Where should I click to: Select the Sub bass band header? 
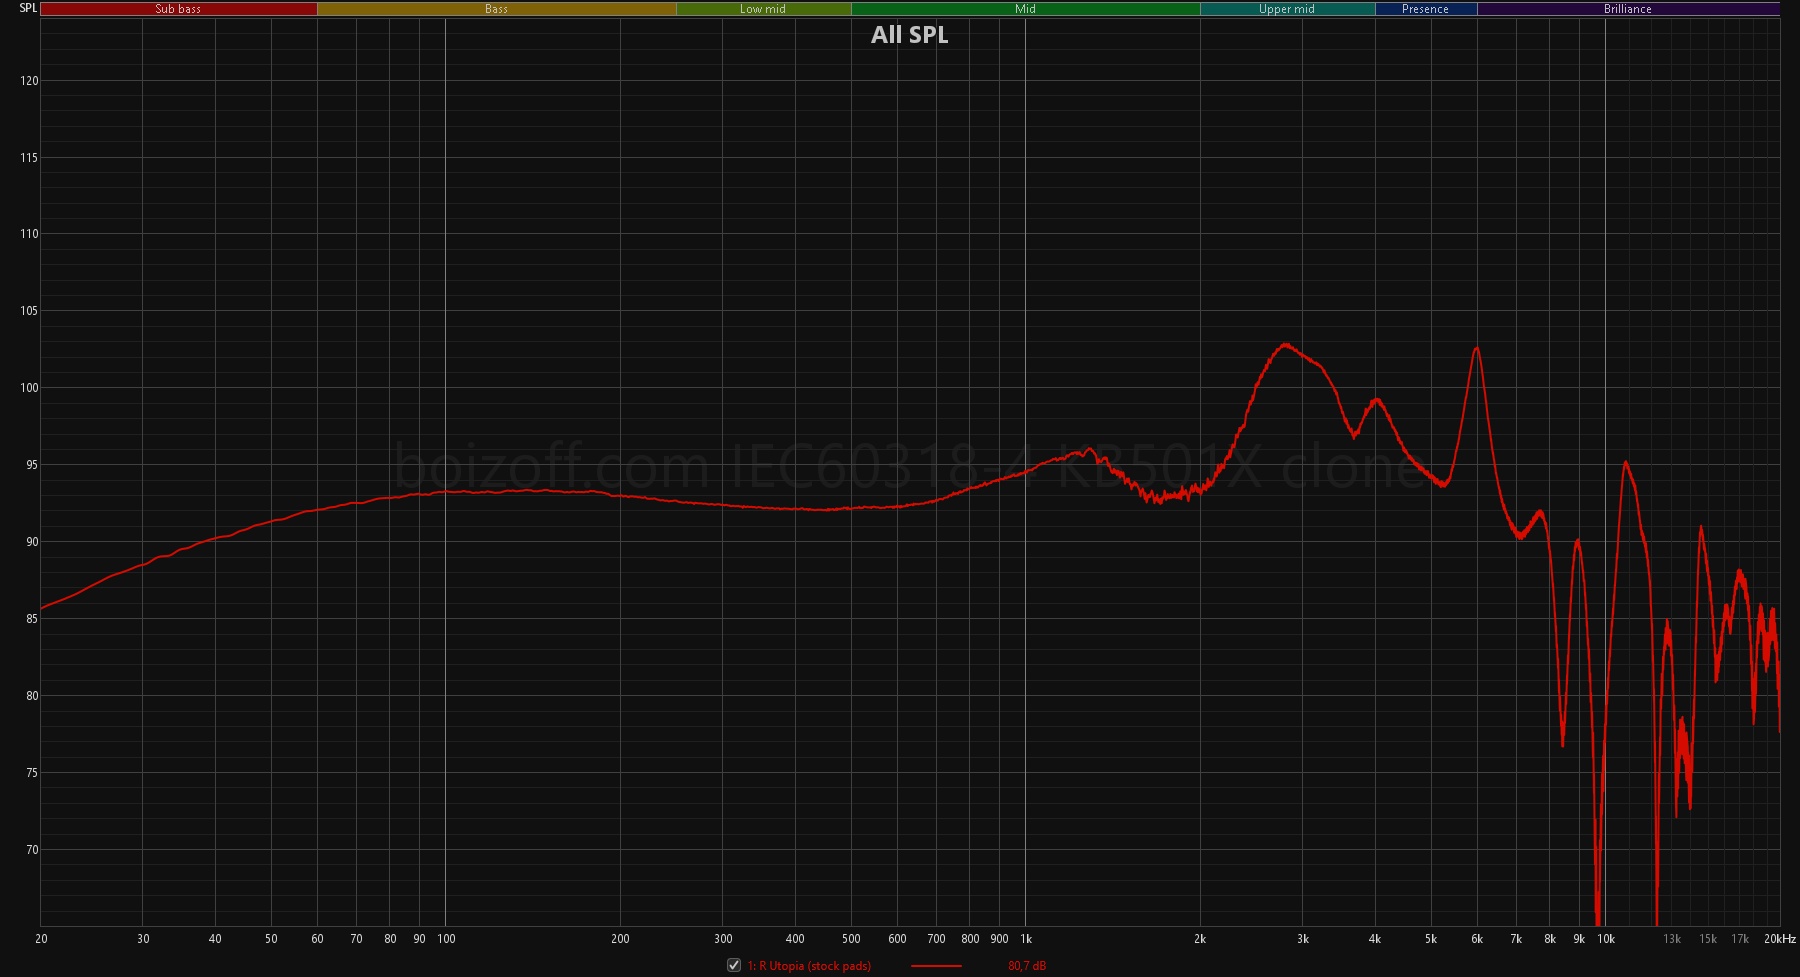pos(178,9)
